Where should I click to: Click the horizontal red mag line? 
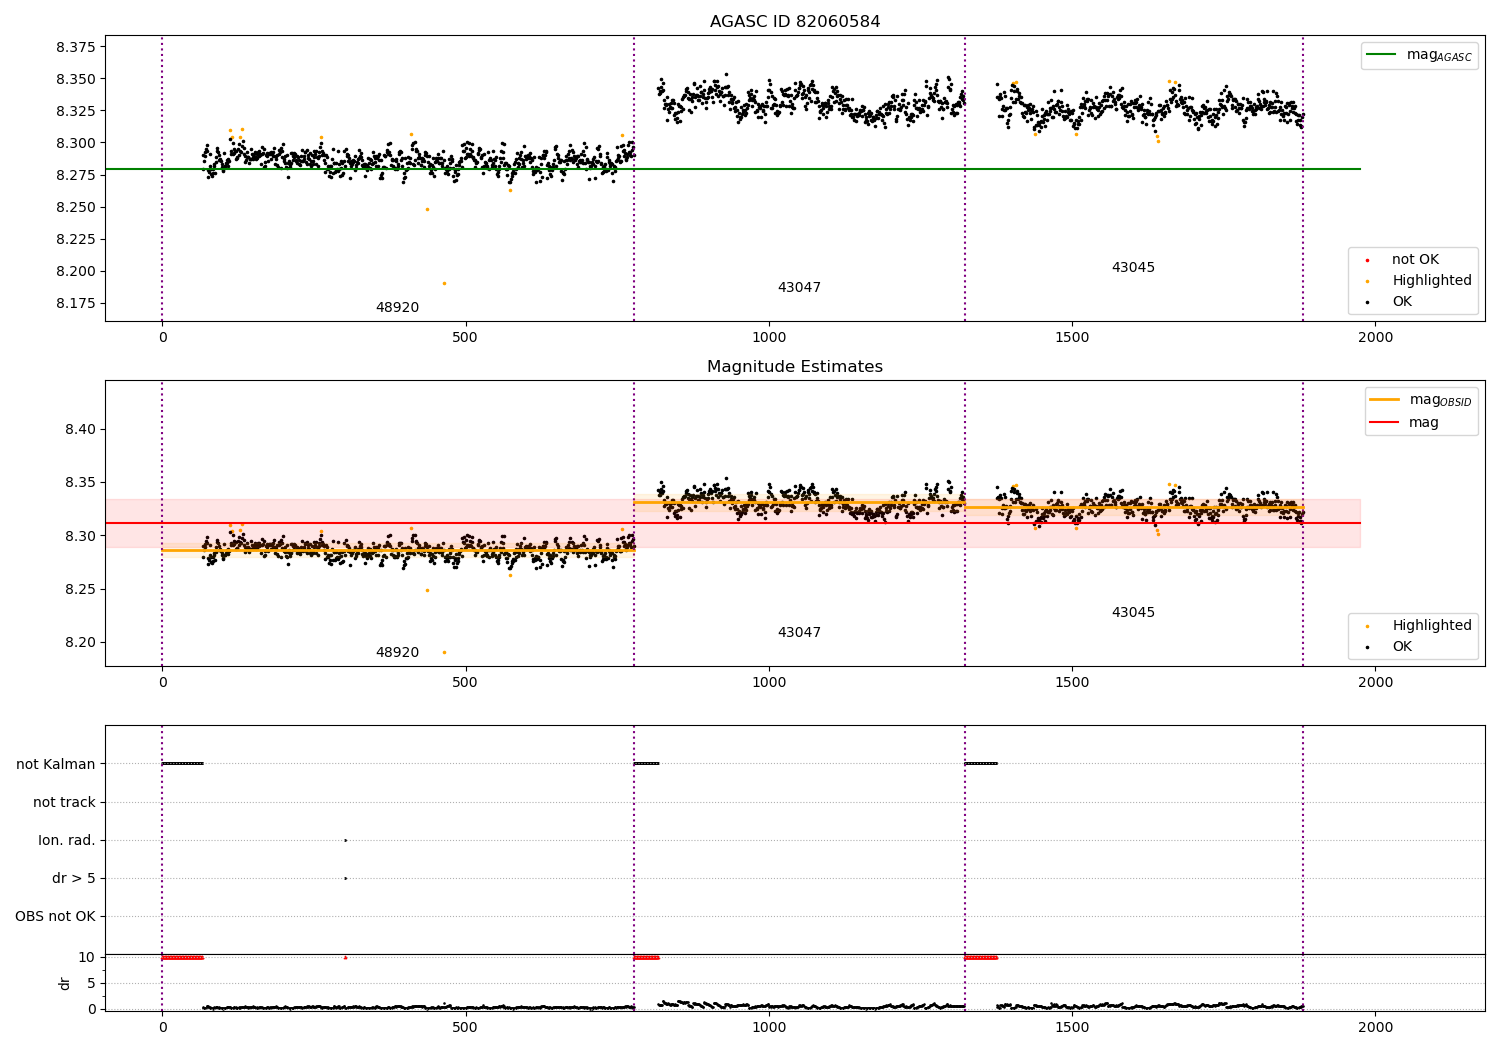(x=733, y=524)
